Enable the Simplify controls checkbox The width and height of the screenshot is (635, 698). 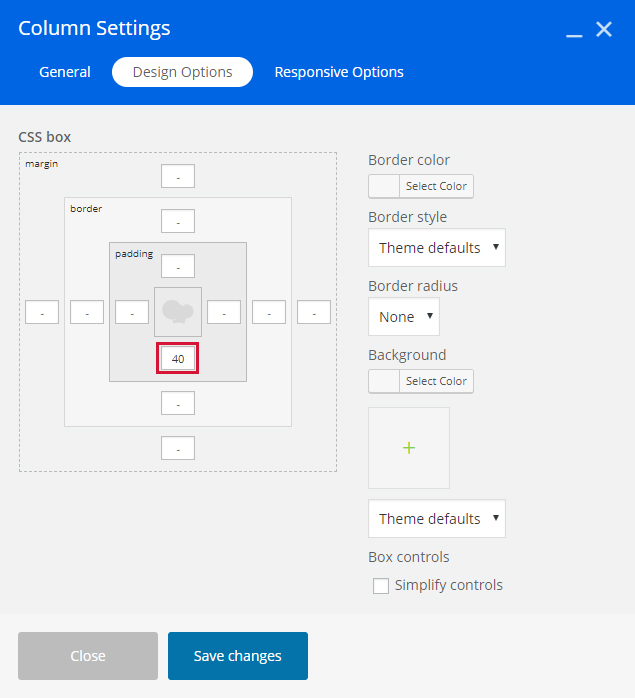point(381,586)
